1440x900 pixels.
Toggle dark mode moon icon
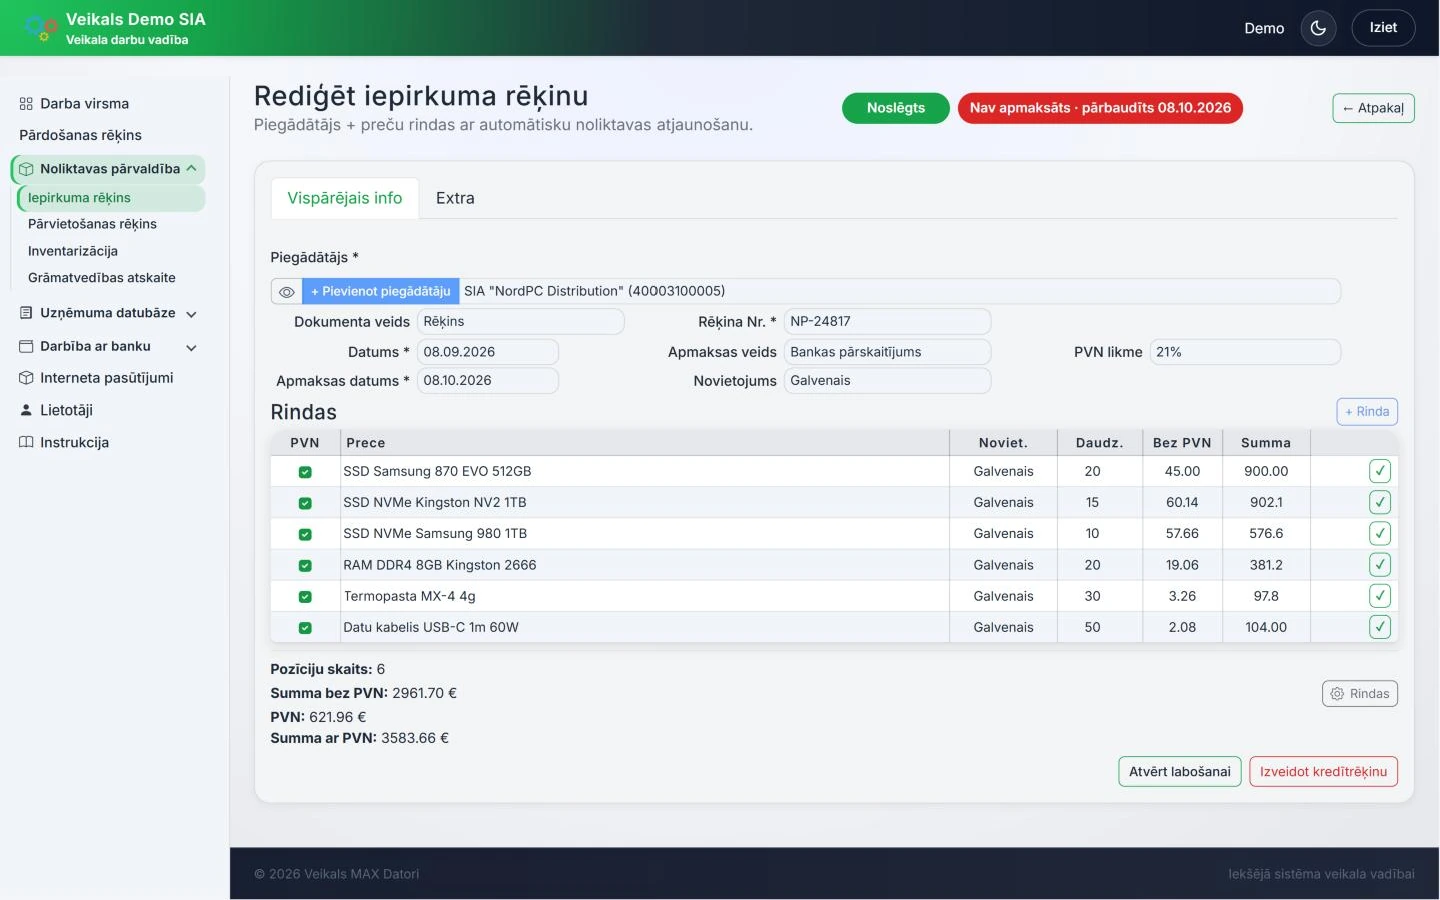tap(1318, 28)
